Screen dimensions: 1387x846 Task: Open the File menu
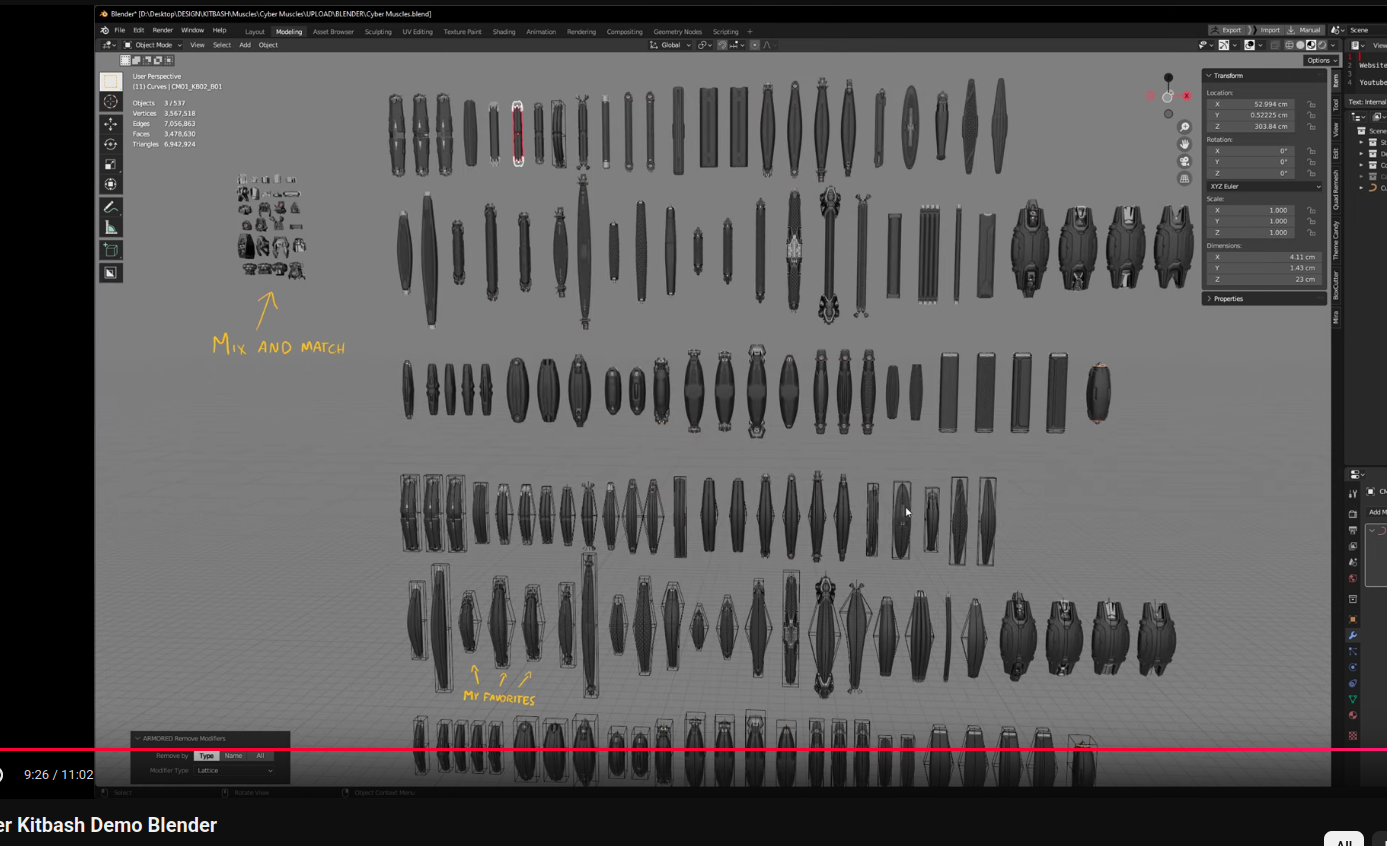pos(119,31)
